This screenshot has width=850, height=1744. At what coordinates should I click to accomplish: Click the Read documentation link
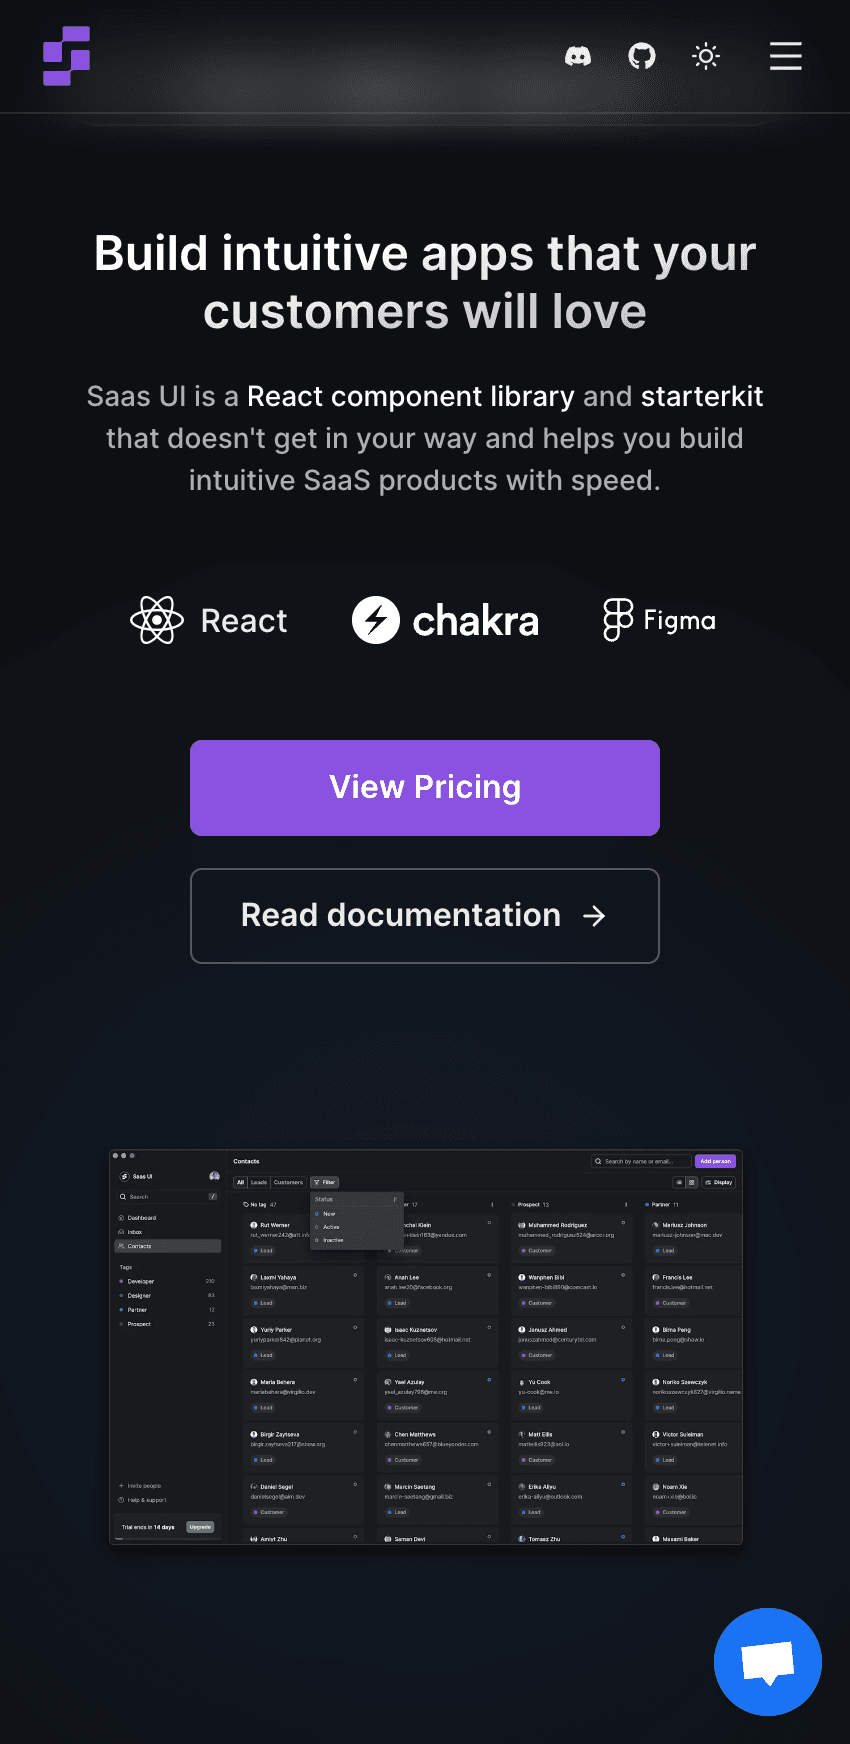(424, 915)
